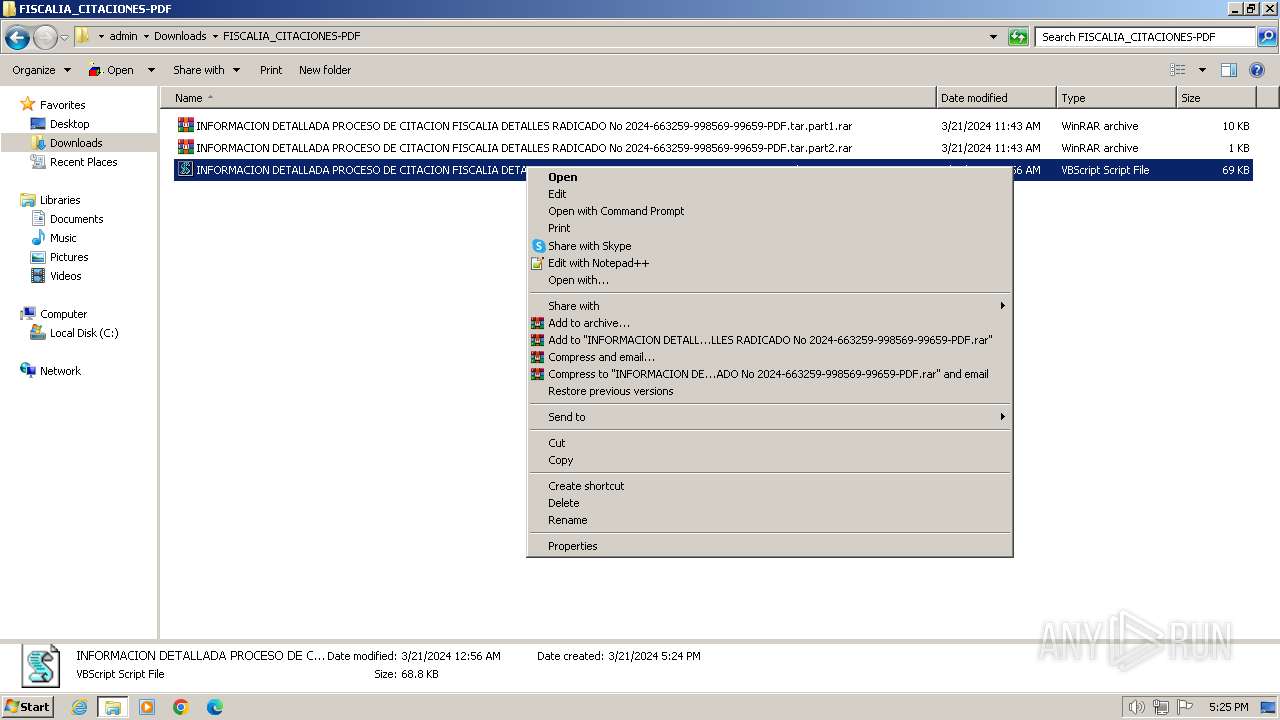This screenshot has height=720, width=1280.
Task: Click the Start button on taskbar
Action: click(x=28, y=707)
